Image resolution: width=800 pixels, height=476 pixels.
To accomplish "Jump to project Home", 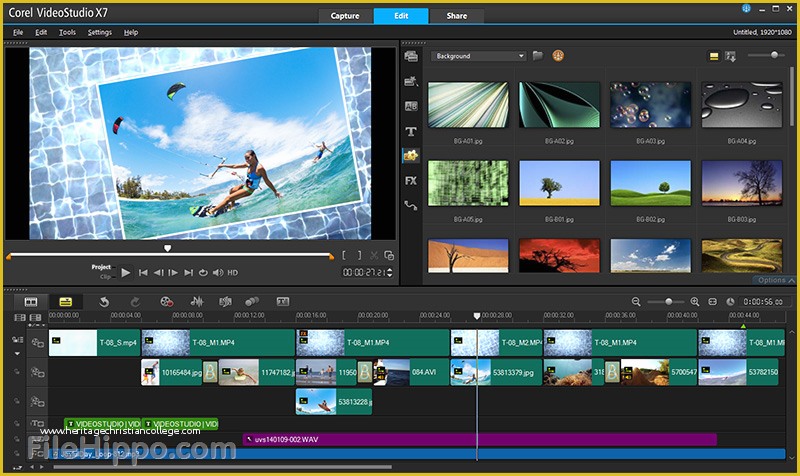I will [x=143, y=273].
